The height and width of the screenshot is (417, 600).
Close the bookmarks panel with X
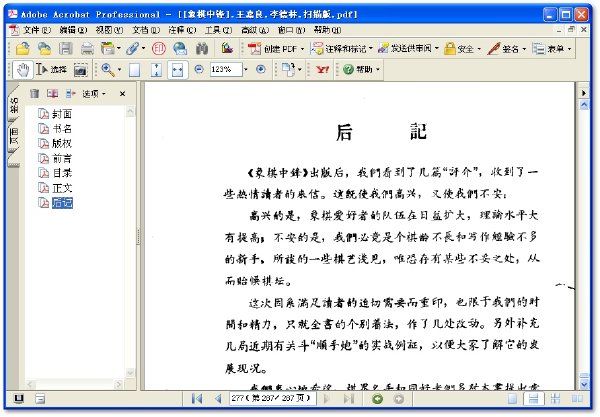[x=122, y=94]
